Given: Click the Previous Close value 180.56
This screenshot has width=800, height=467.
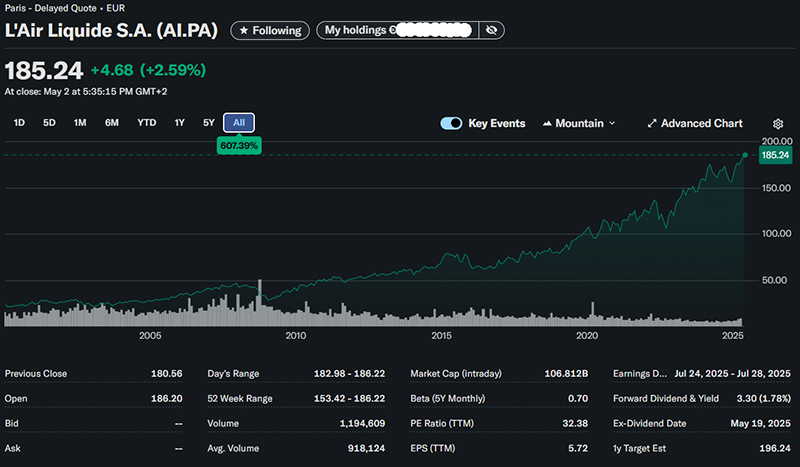Looking at the screenshot, I should [x=166, y=374].
